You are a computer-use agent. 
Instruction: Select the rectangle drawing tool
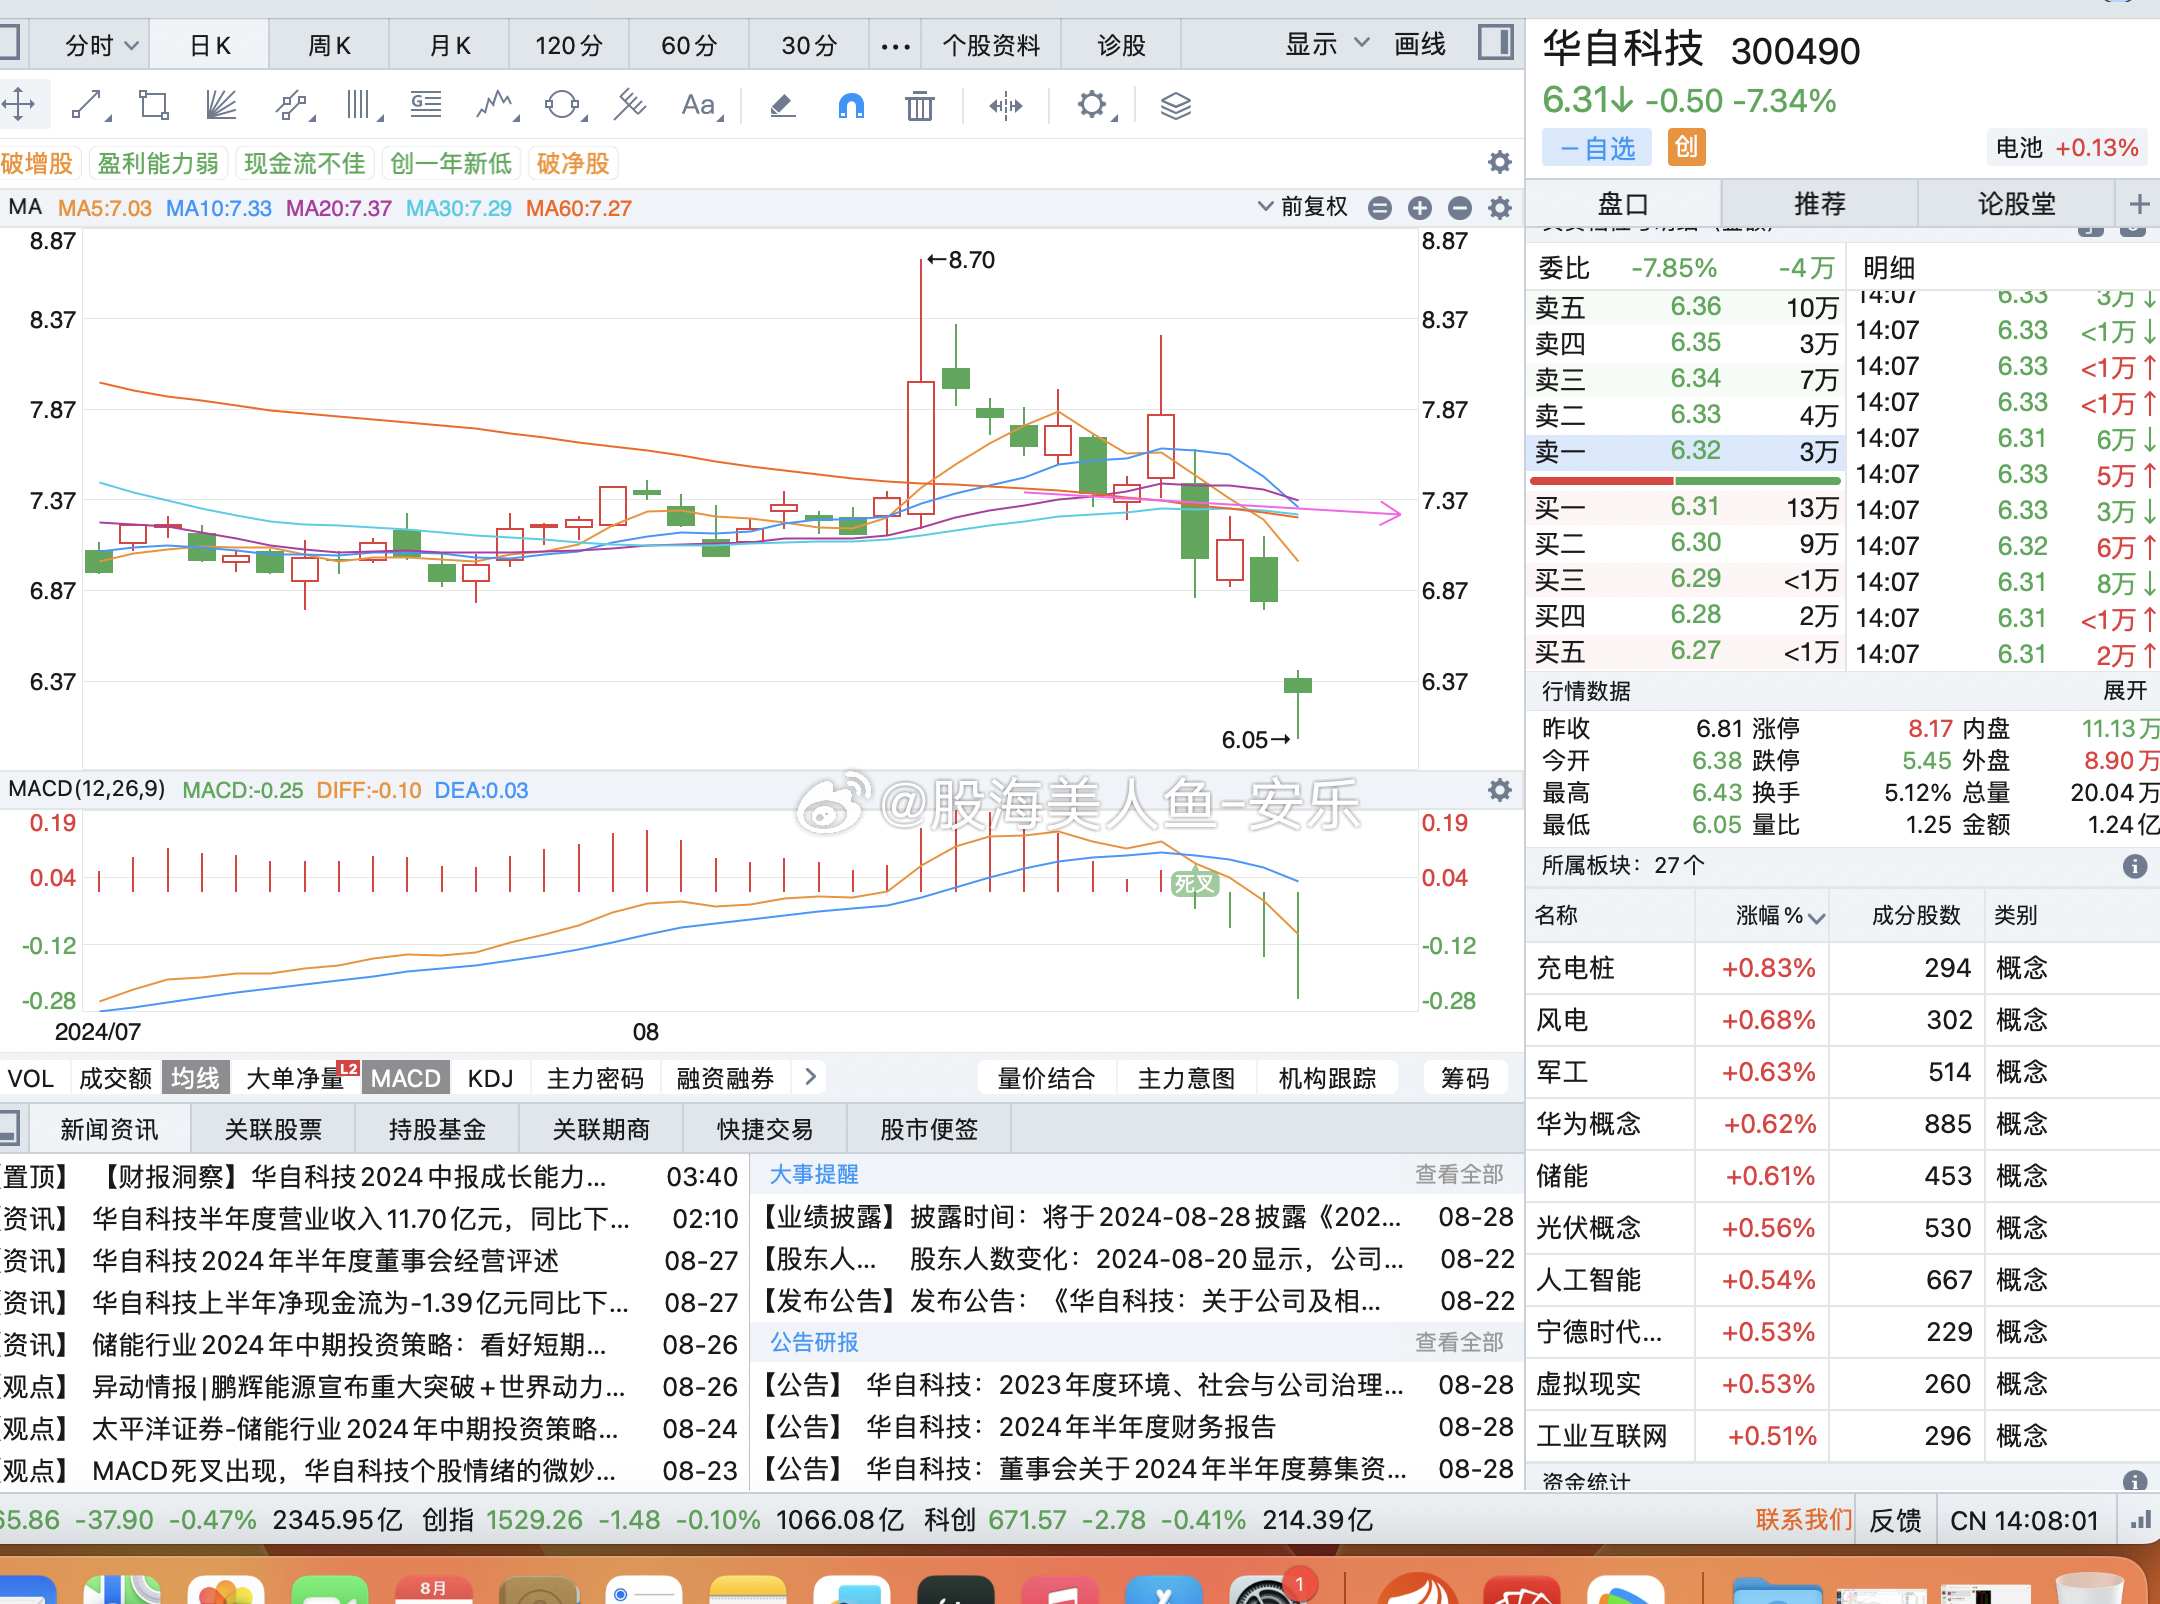pos(154,105)
